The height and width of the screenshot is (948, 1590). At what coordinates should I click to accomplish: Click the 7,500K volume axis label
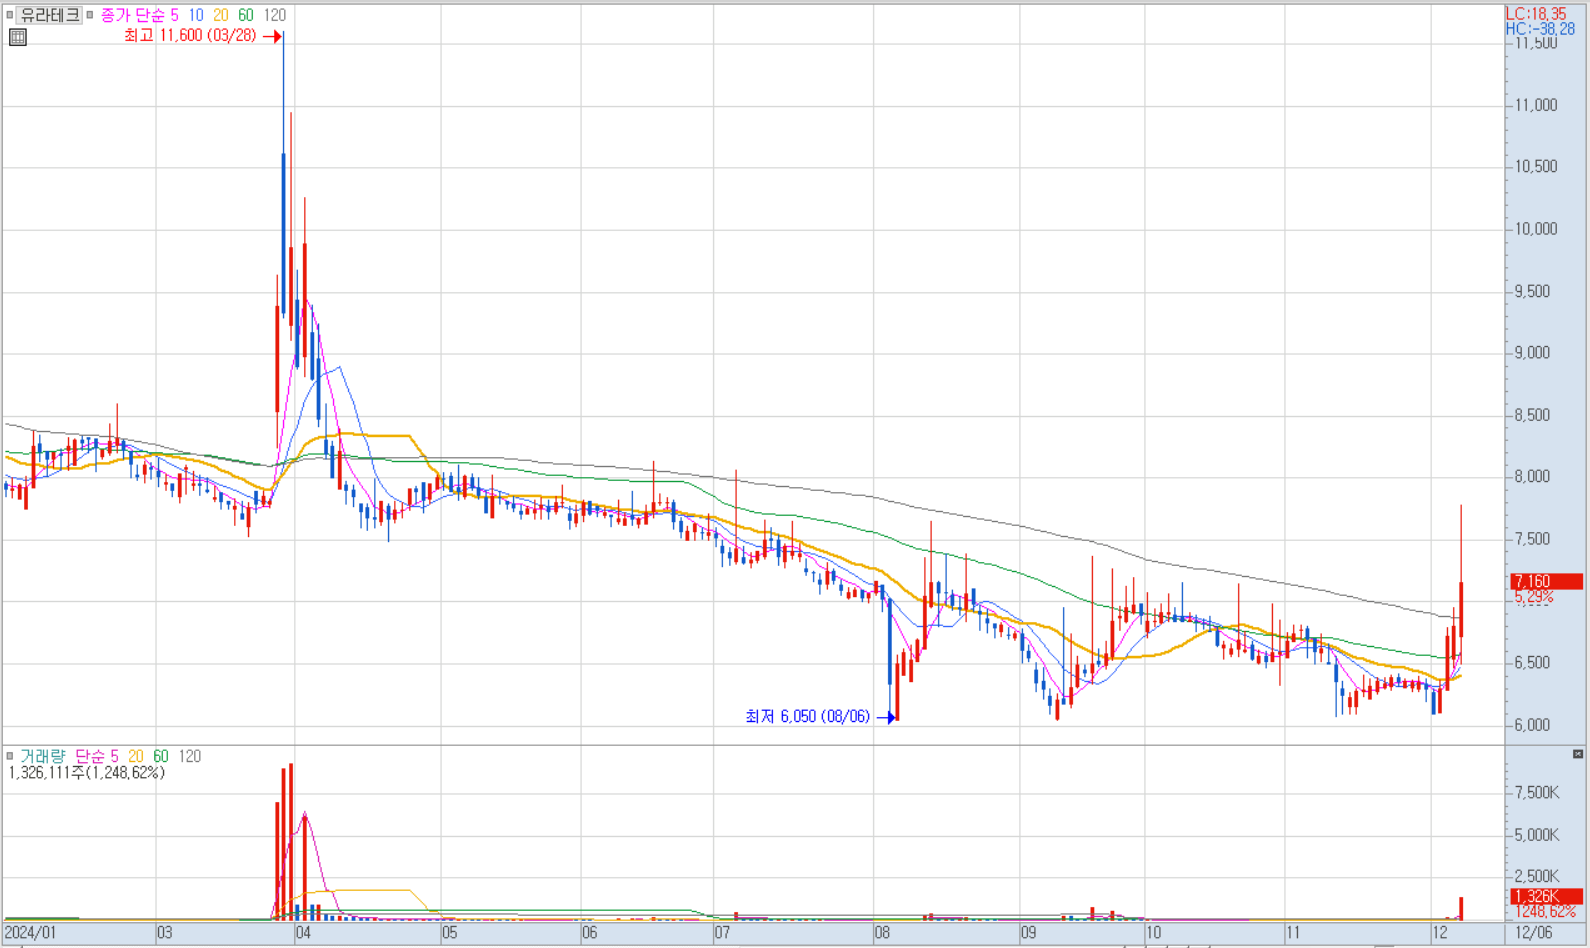(x=1537, y=793)
